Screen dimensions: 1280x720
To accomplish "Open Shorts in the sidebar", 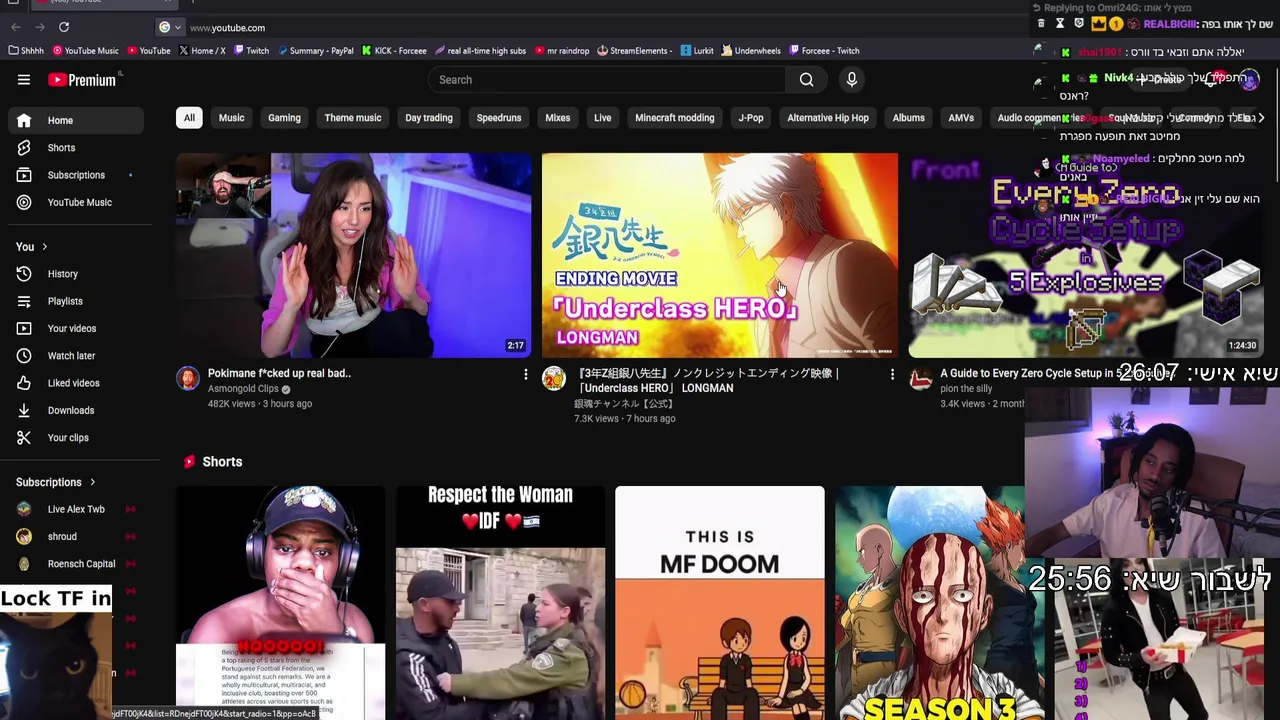I will click(x=76, y=148).
